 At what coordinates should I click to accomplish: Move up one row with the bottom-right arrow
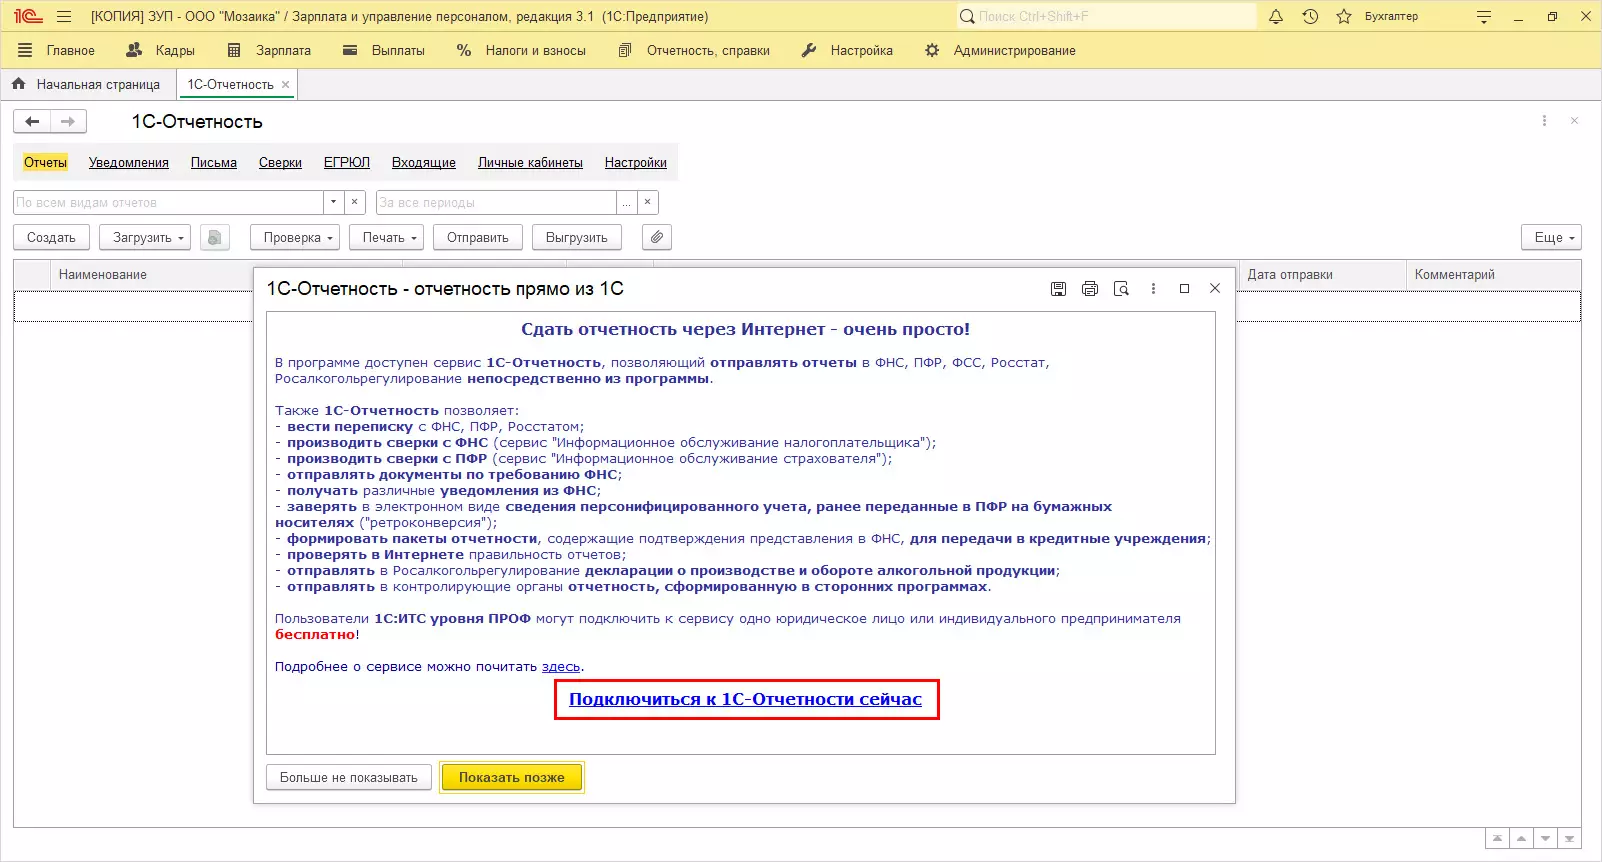(x=1521, y=839)
